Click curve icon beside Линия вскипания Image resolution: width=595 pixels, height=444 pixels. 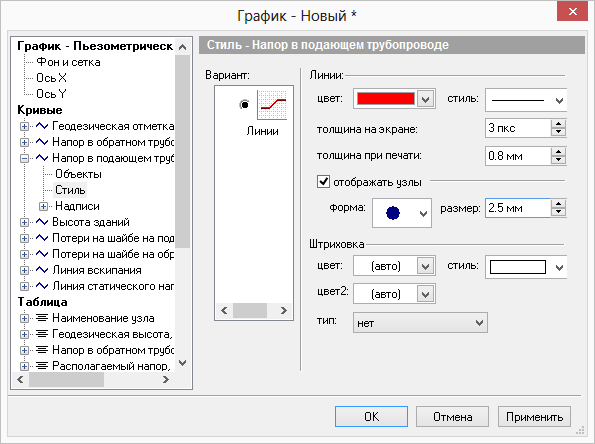point(42,270)
